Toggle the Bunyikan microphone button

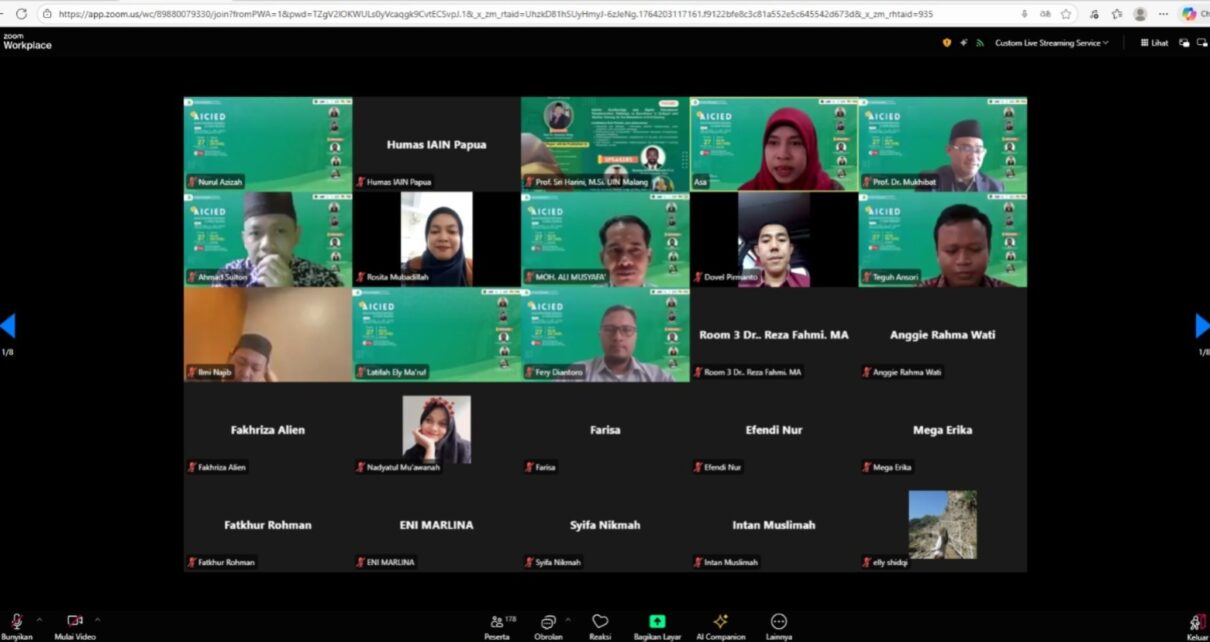[x=17, y=622]
